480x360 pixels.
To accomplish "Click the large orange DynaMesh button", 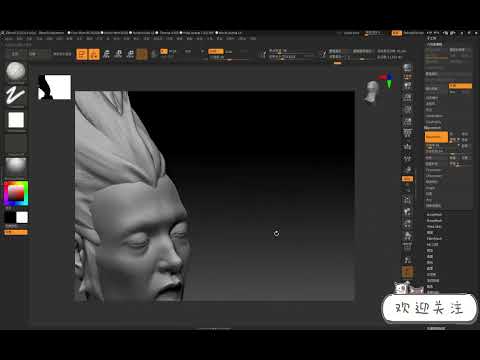I will coord(436,137).
